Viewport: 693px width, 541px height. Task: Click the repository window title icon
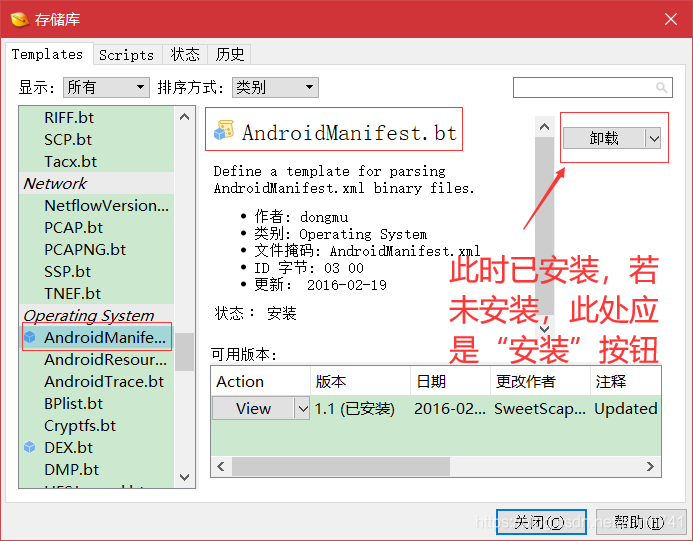tap(19, 19)
